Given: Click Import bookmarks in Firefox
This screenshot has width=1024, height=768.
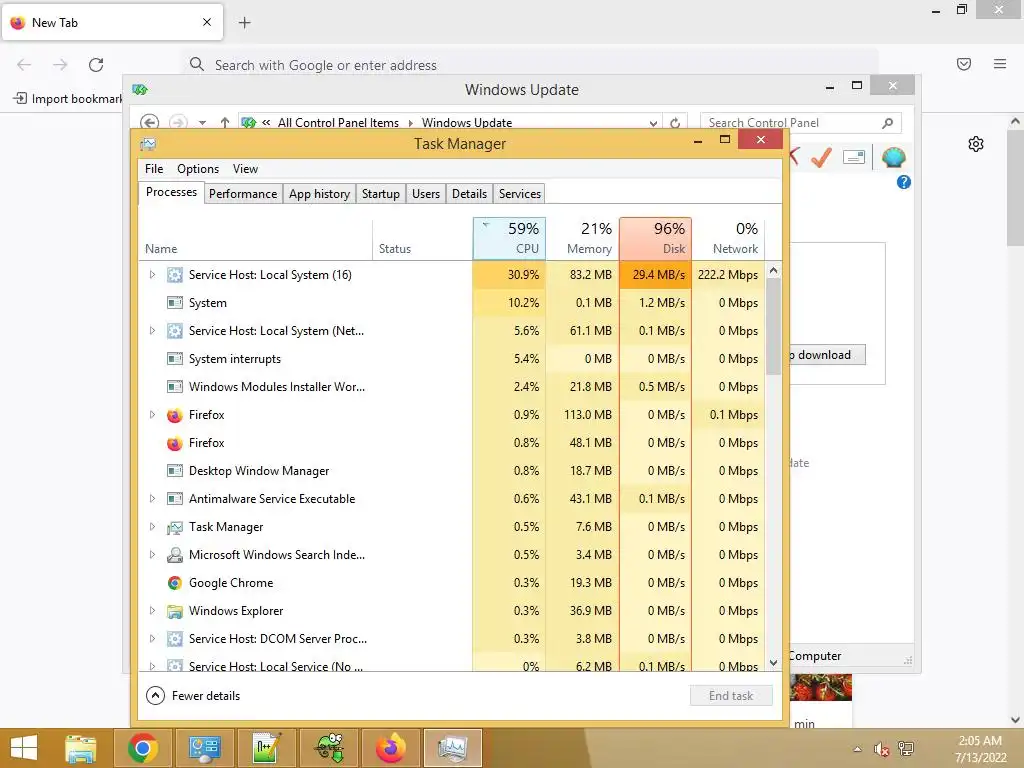Looking at the screenshot, I should (68, 99).
